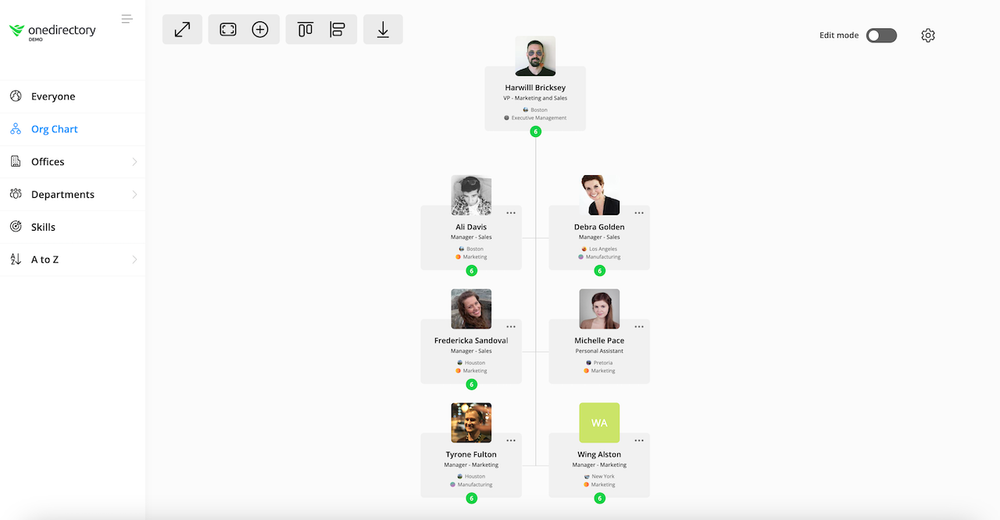Open the A to Z listing
This screenshot has width=1000, height=520.
(44, 260)
